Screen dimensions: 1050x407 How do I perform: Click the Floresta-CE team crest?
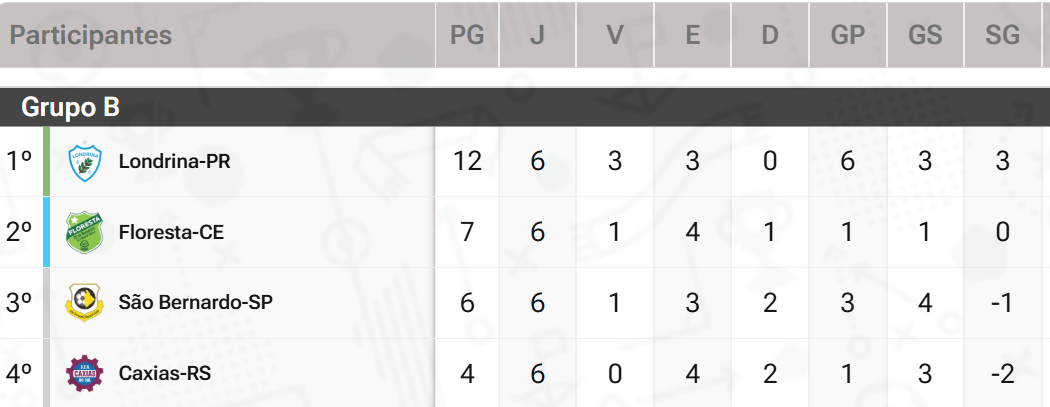(x=83, y=232)
